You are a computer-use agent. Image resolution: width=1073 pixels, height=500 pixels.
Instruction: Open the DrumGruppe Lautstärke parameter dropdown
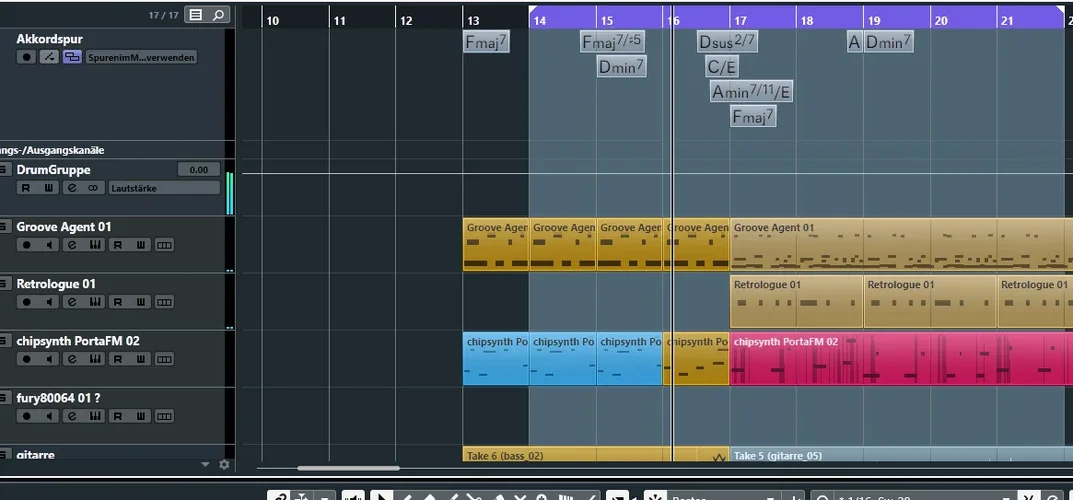click(x=163, y=188)
